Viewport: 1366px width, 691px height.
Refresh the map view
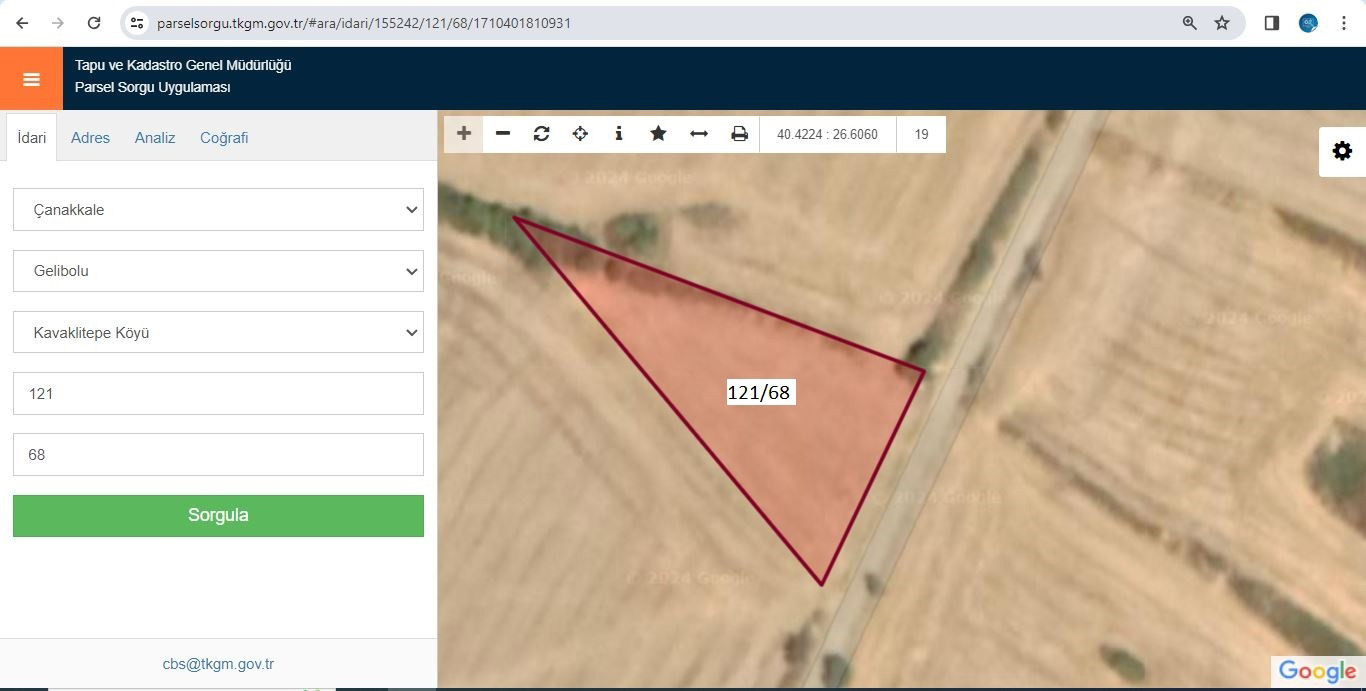click(x=541, y=134)
